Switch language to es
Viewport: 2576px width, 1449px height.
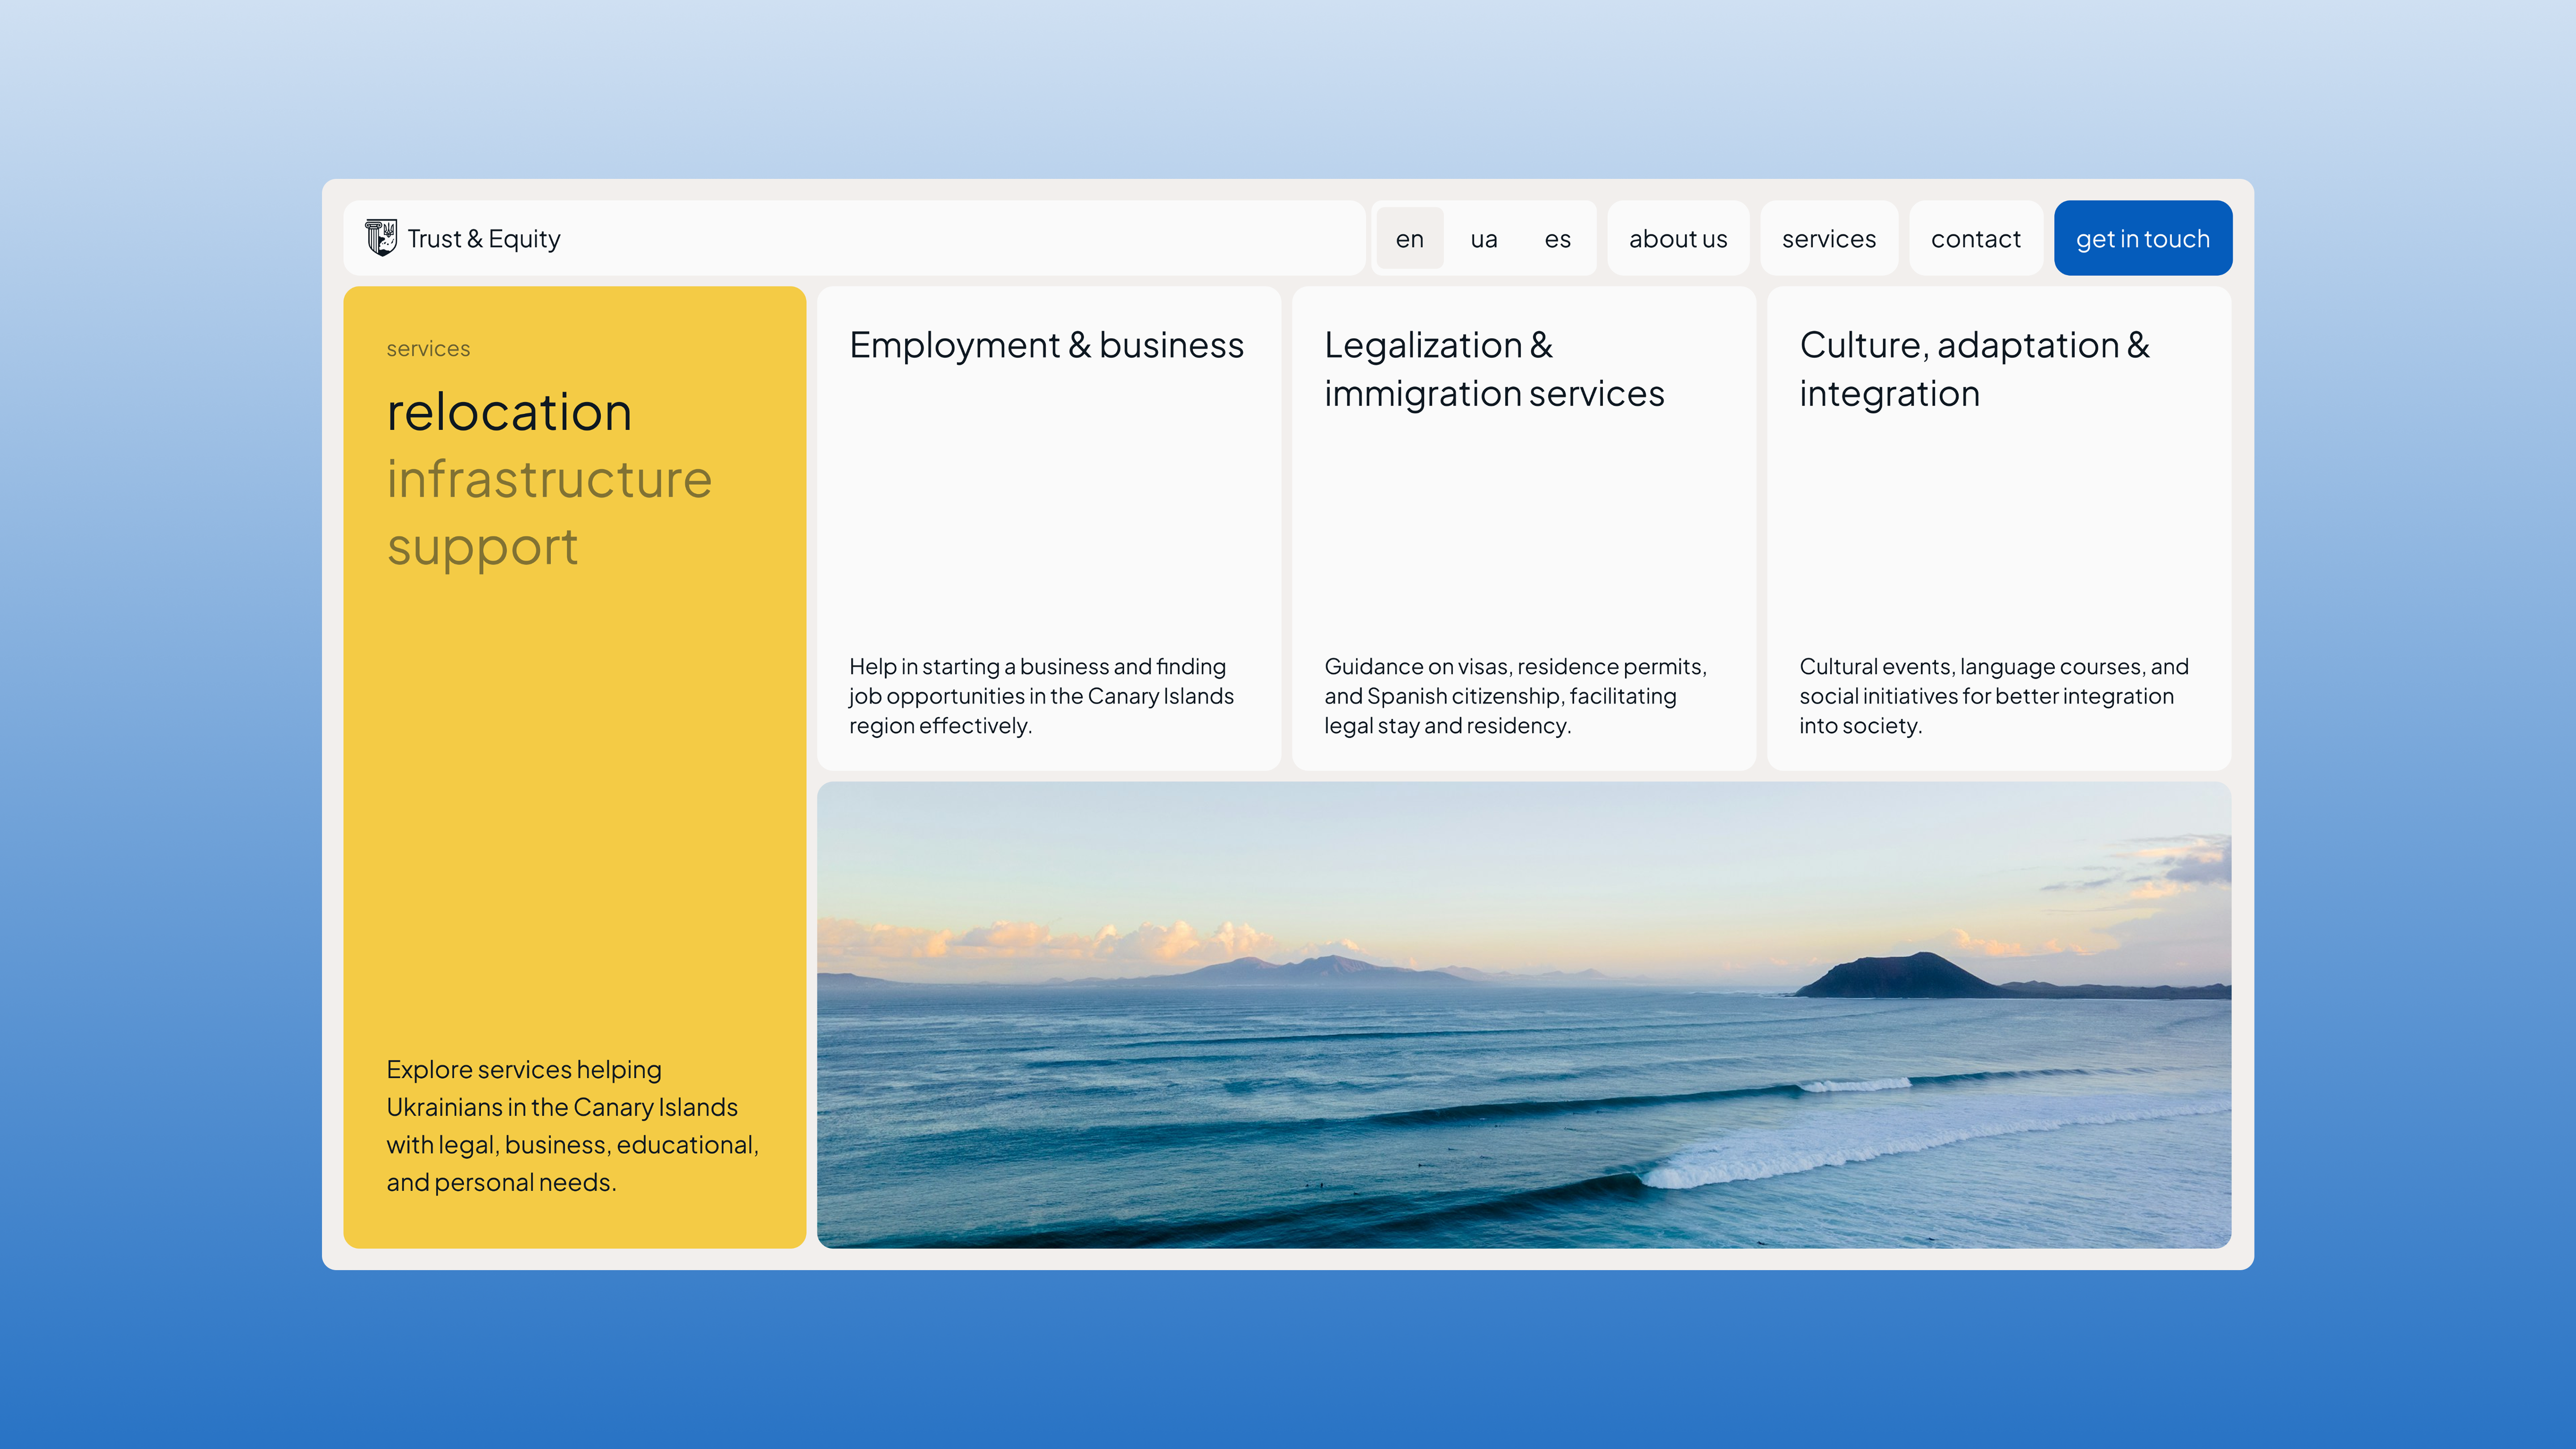click(1557, 239)
